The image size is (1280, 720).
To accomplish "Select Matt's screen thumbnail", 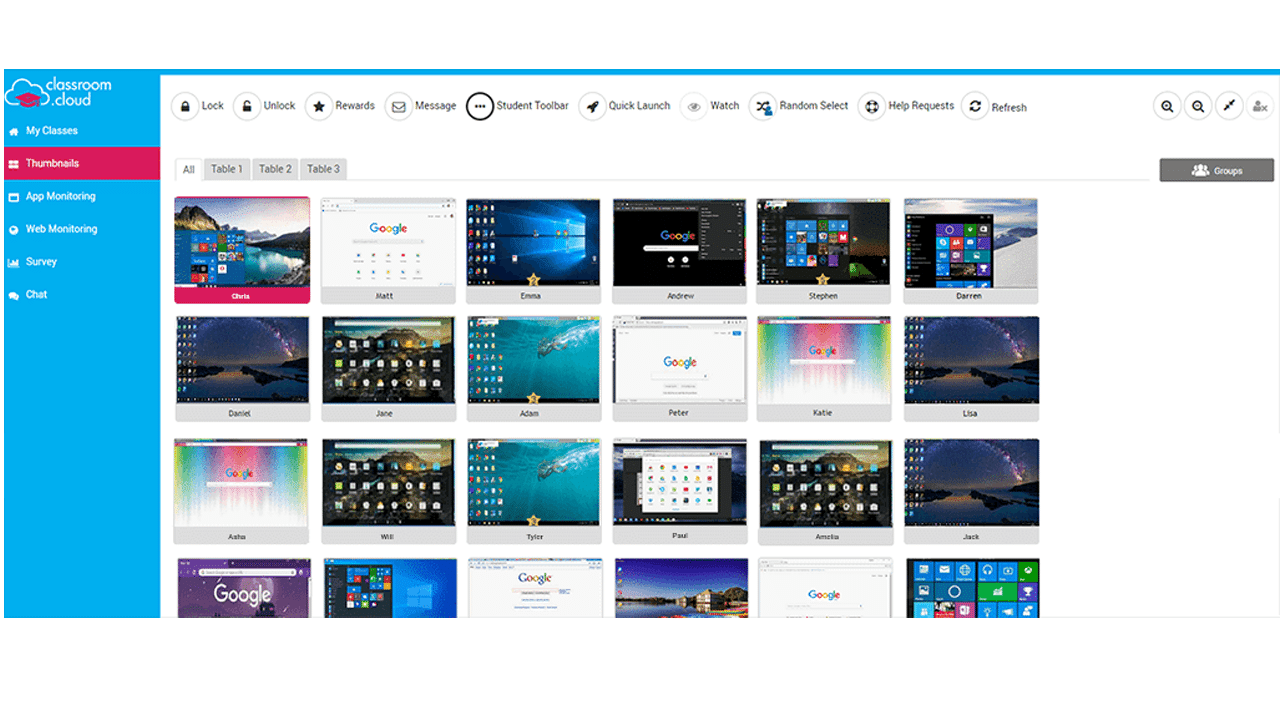I will [x=388, y=243].
